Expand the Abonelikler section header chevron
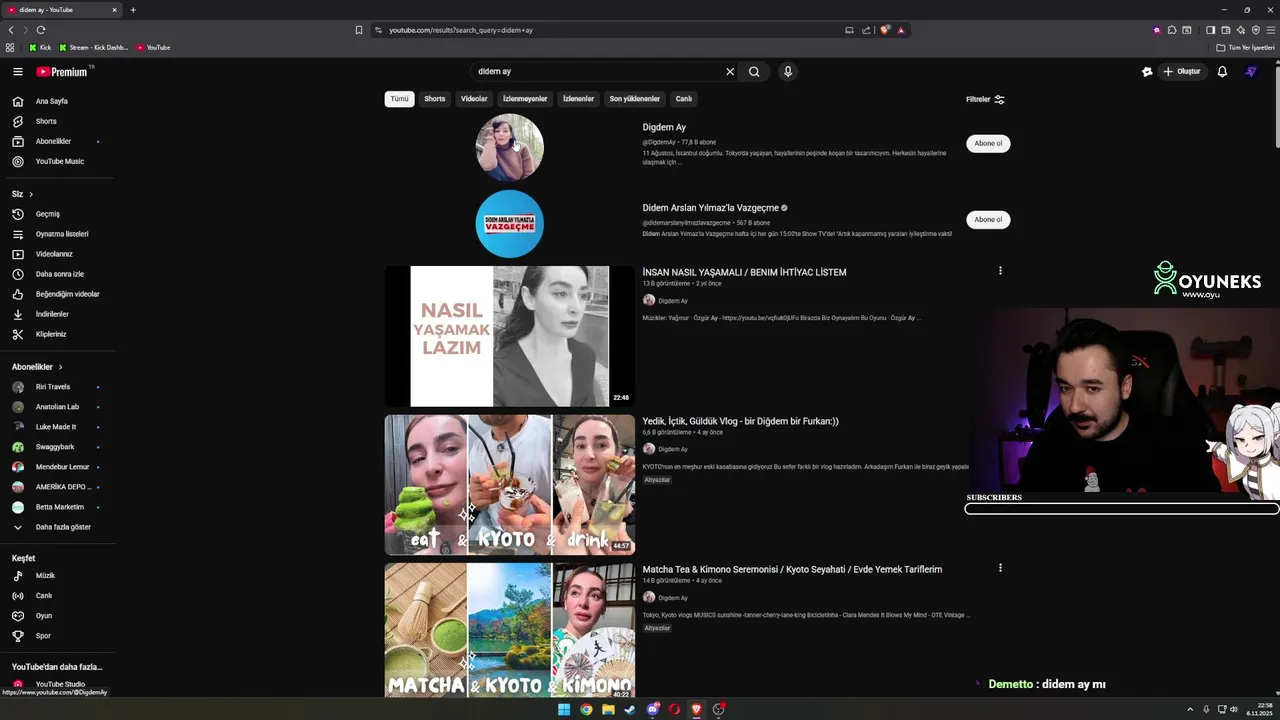Image resolution: width=1280 pixels, height=720 pixels. (60, 367)
